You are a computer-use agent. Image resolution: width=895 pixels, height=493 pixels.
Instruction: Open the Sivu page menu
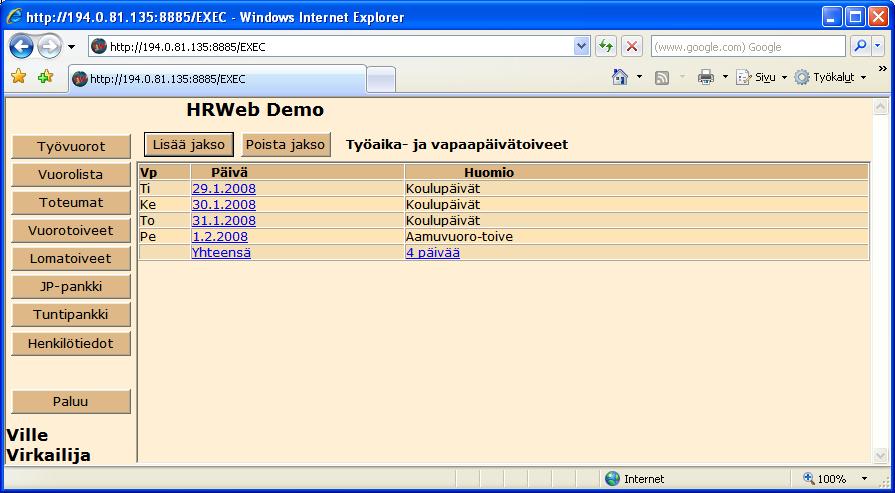761,78
